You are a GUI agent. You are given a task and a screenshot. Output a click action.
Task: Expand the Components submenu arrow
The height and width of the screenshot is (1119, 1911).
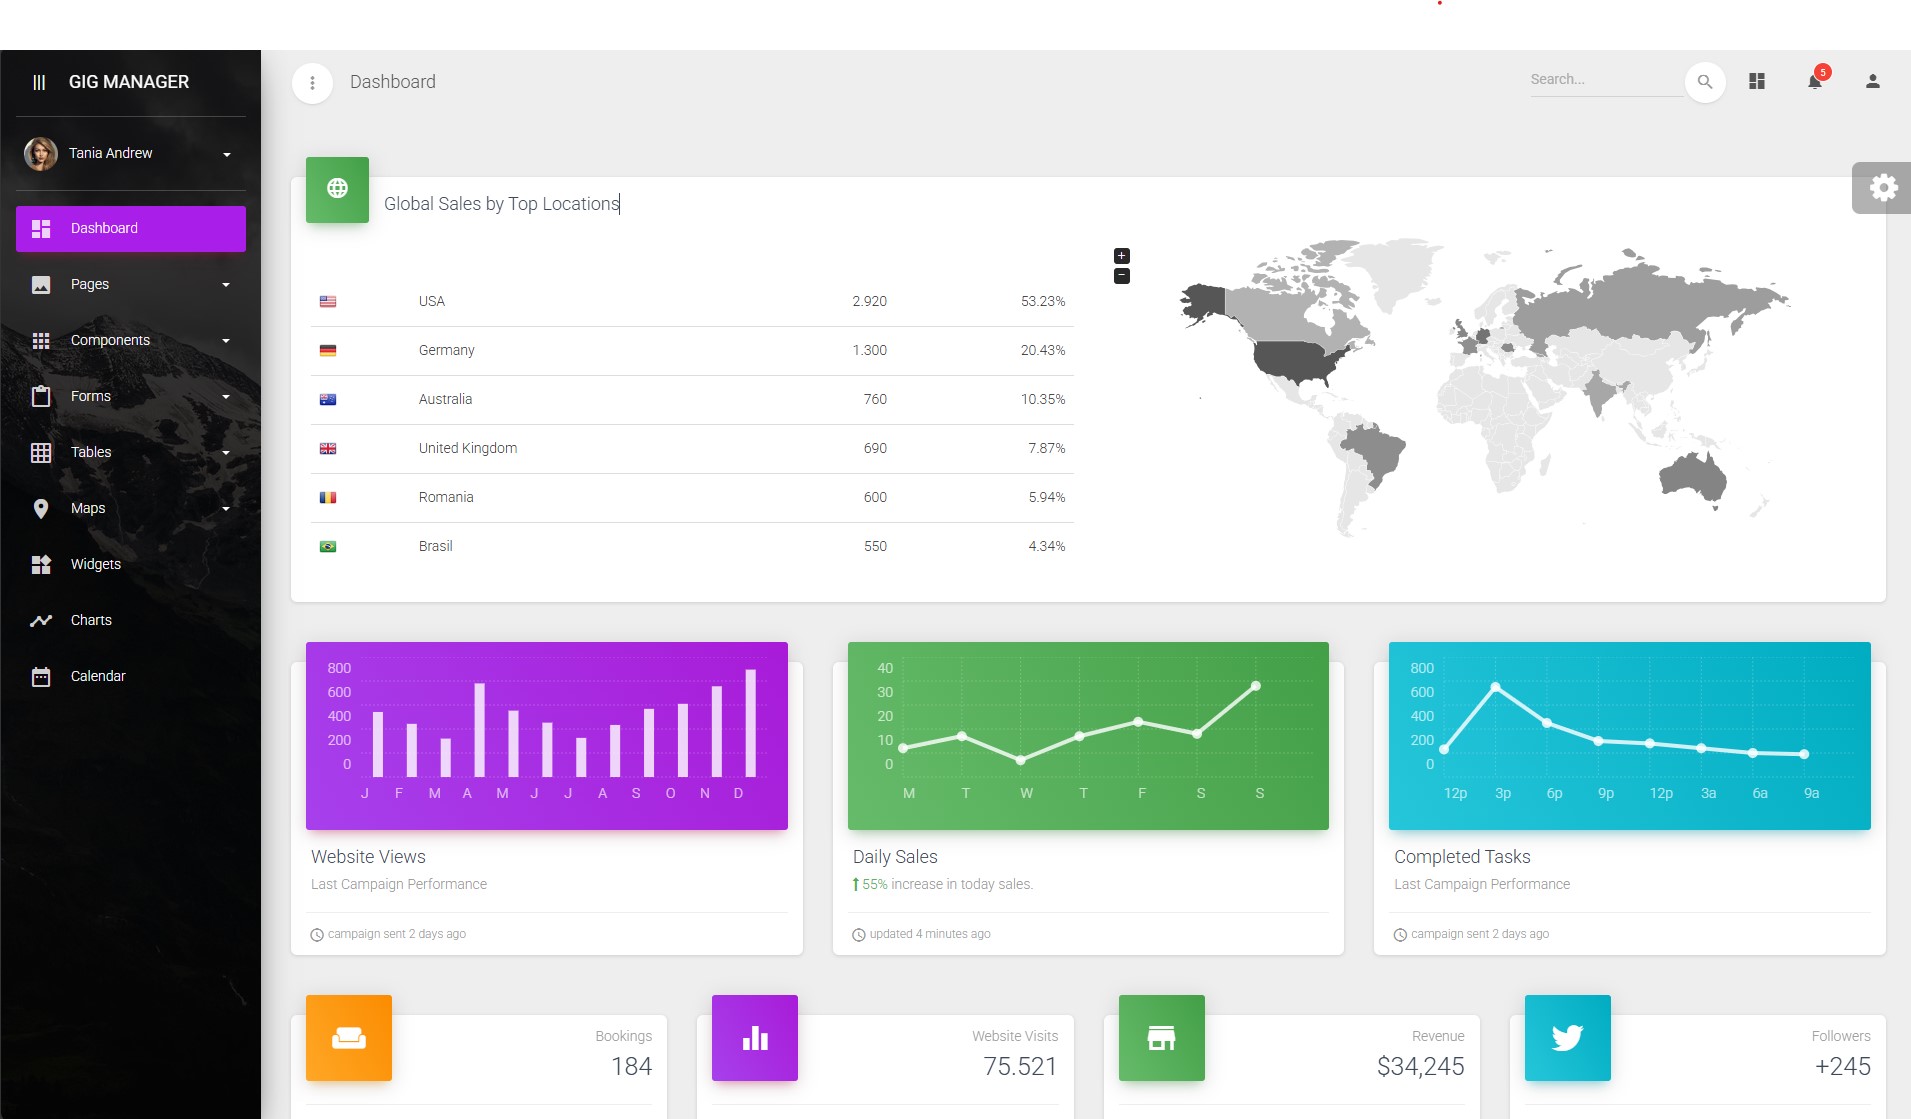[x=226, y=341]
